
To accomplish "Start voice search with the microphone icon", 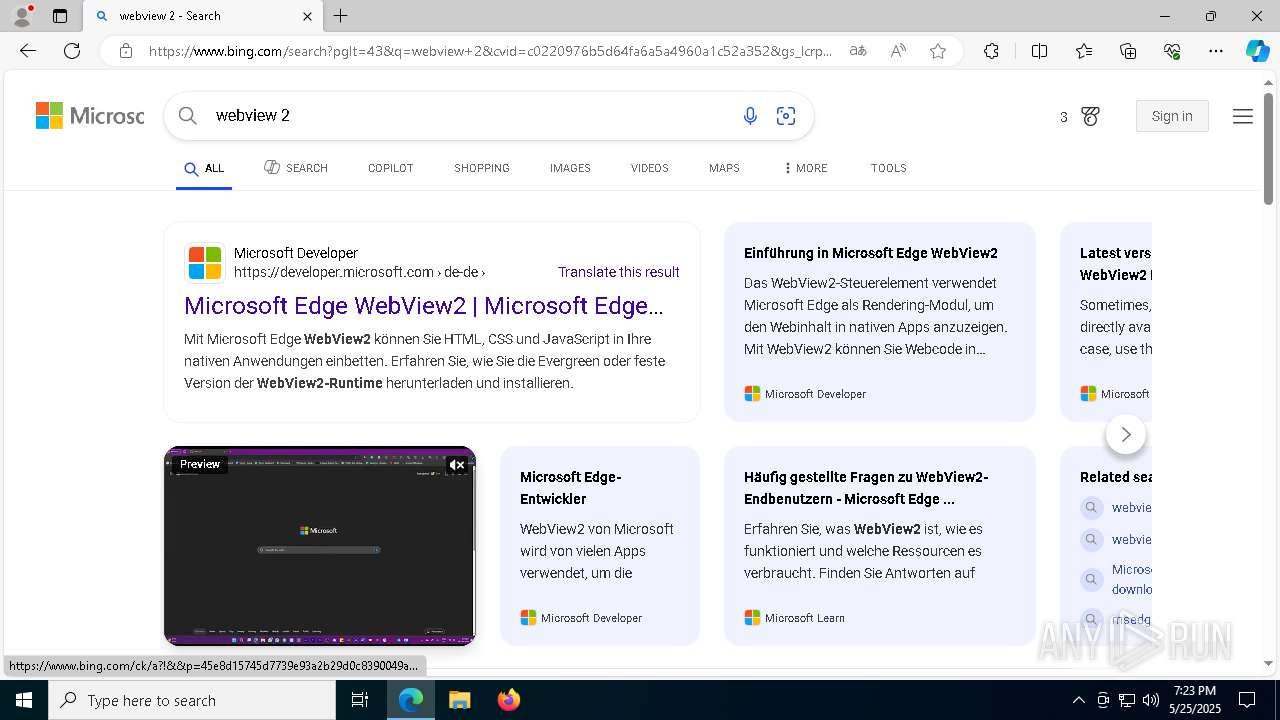I will pyautogui.click(x=750, y=116).
